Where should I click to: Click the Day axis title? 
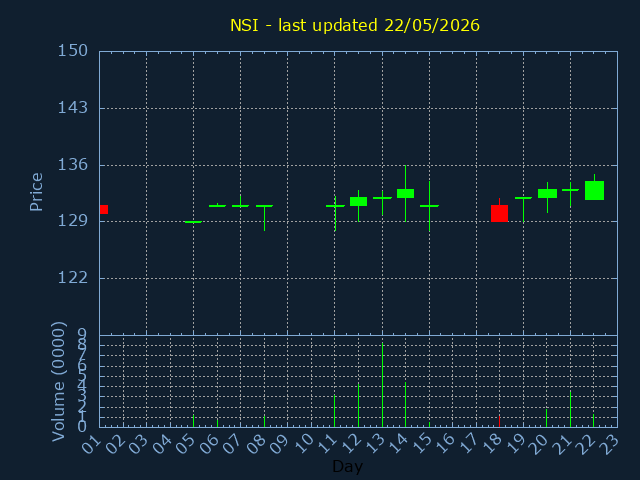tap(347, 466)
